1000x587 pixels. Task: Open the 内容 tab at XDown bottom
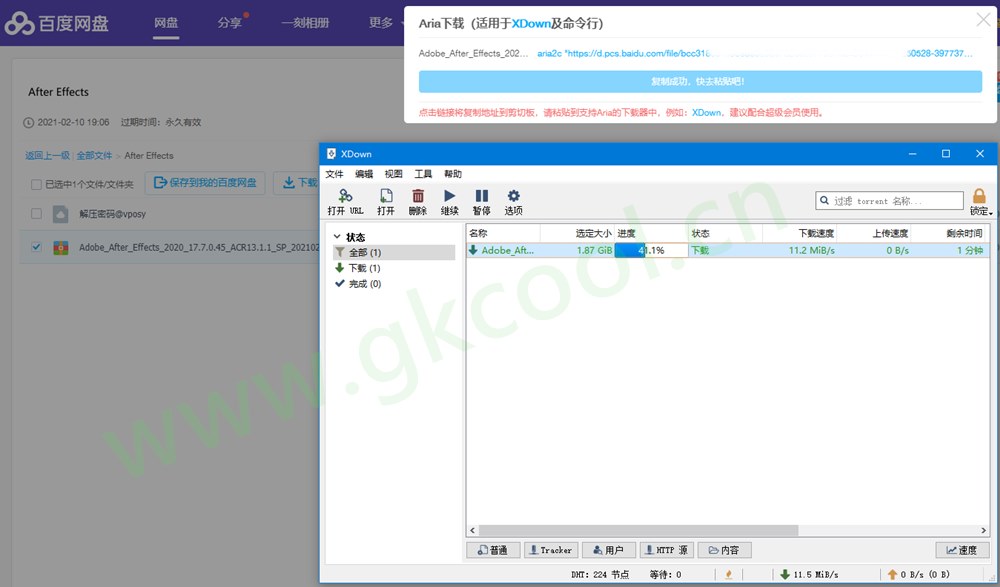pyautogui.click(x=724, y=550)
